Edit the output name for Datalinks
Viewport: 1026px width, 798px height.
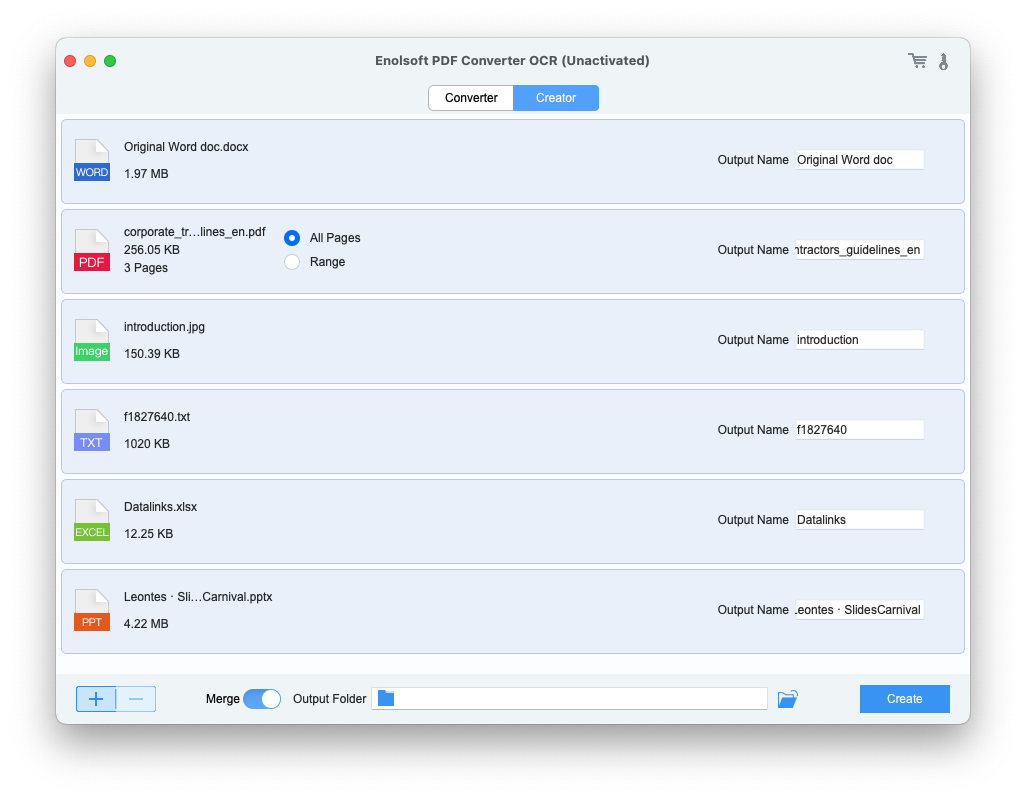859,520
